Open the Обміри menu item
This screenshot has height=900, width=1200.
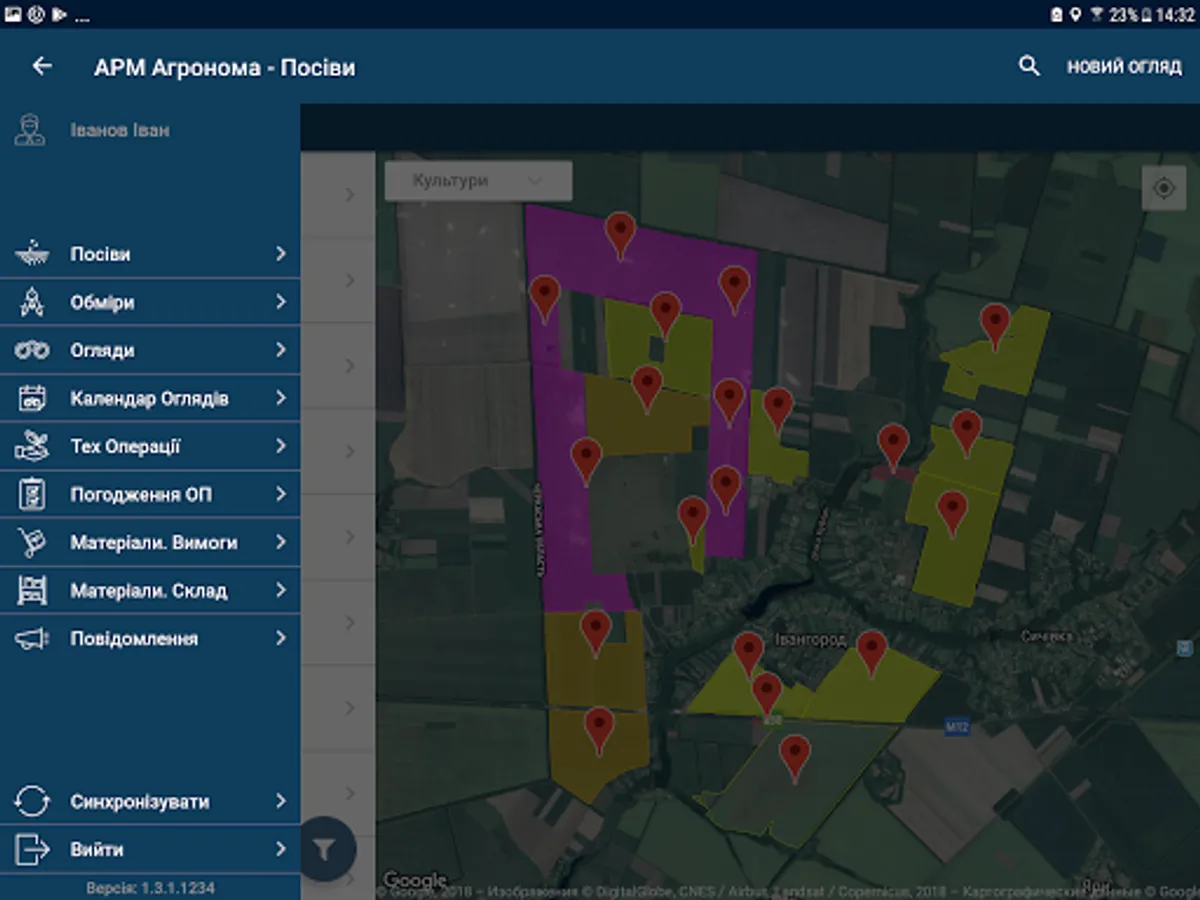tap(150, 302)
